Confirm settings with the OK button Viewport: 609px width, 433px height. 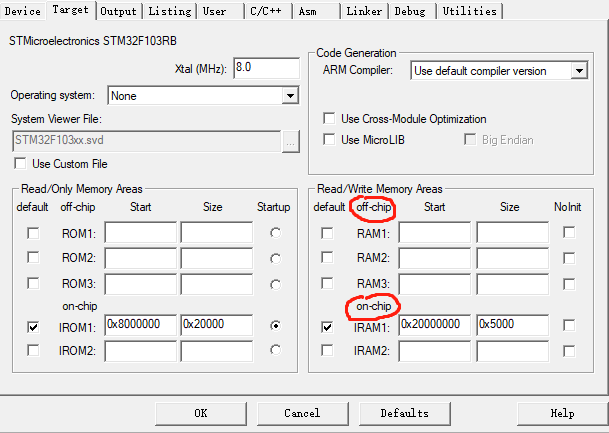201,413
